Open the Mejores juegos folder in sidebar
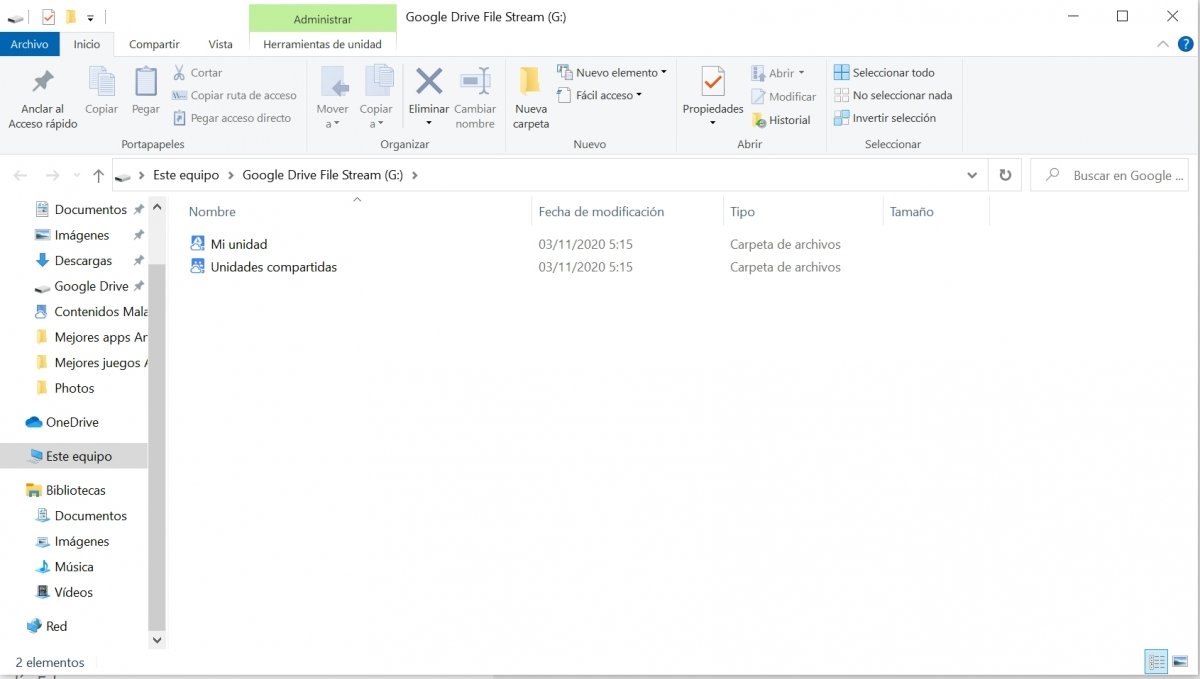The image size is (1200, 679). tap(90, 363)
